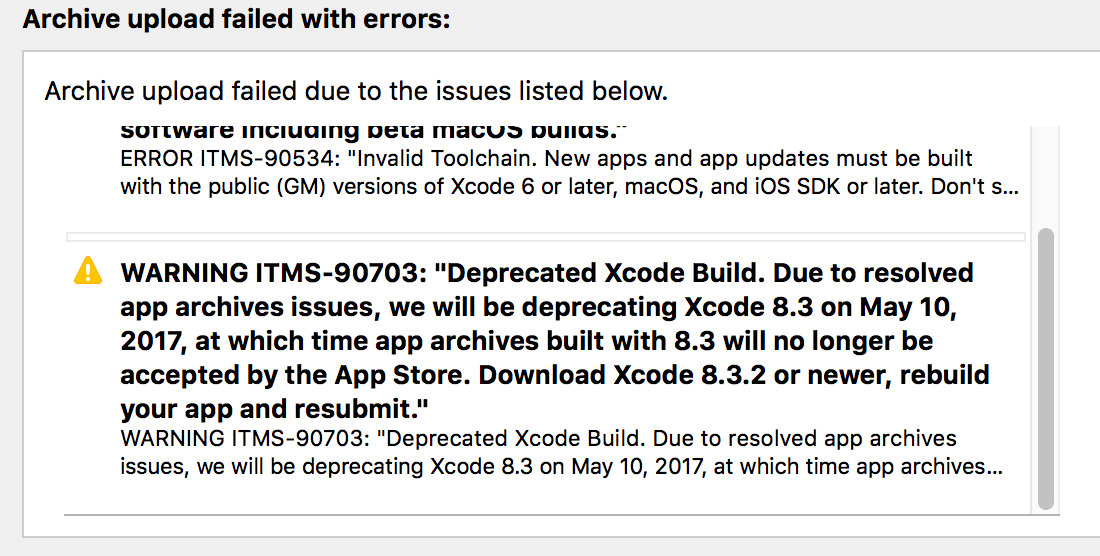The height and width of the screenshot is (556, 1100).
Task: Click scrollbar track below the thumb
Action: pos(1045,513)
